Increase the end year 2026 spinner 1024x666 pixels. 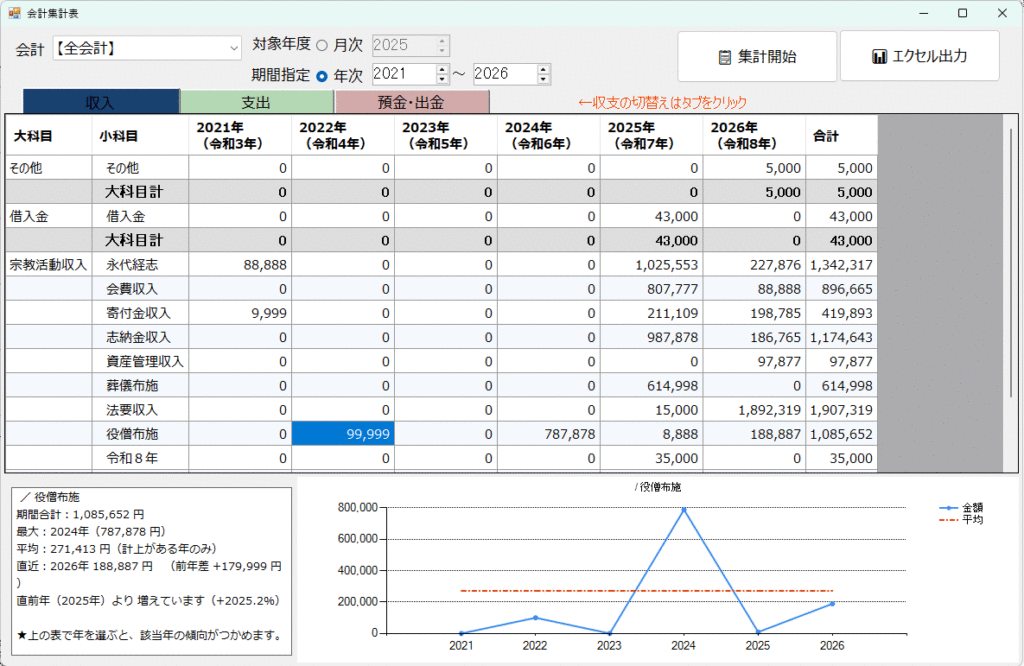(543, 69)
